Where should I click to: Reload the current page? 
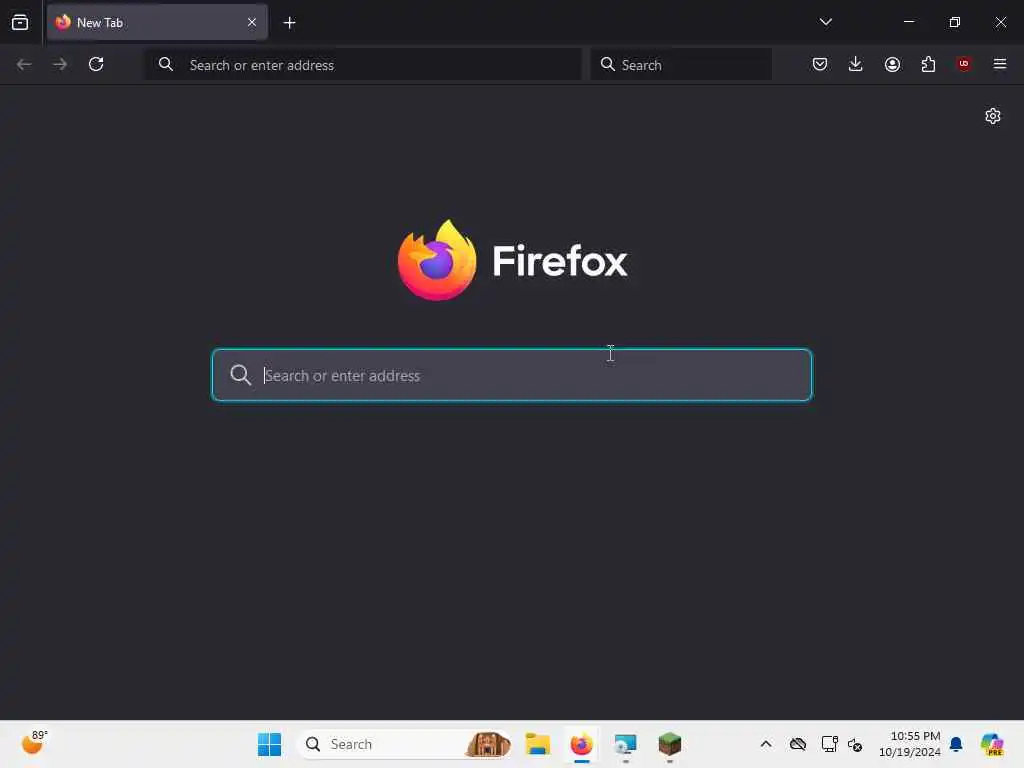tap(96, 64)
